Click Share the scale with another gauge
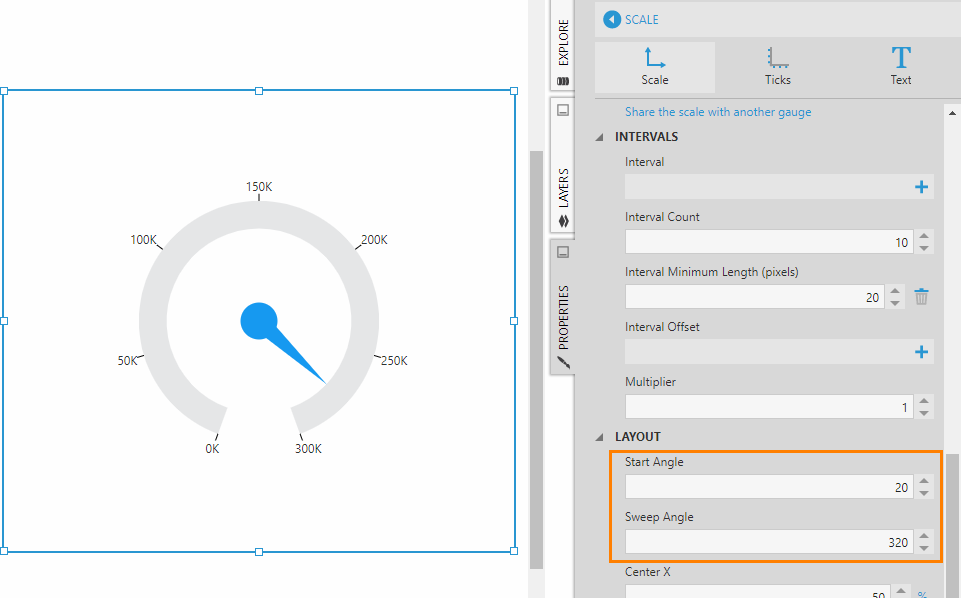 click(x=718, y=112)
